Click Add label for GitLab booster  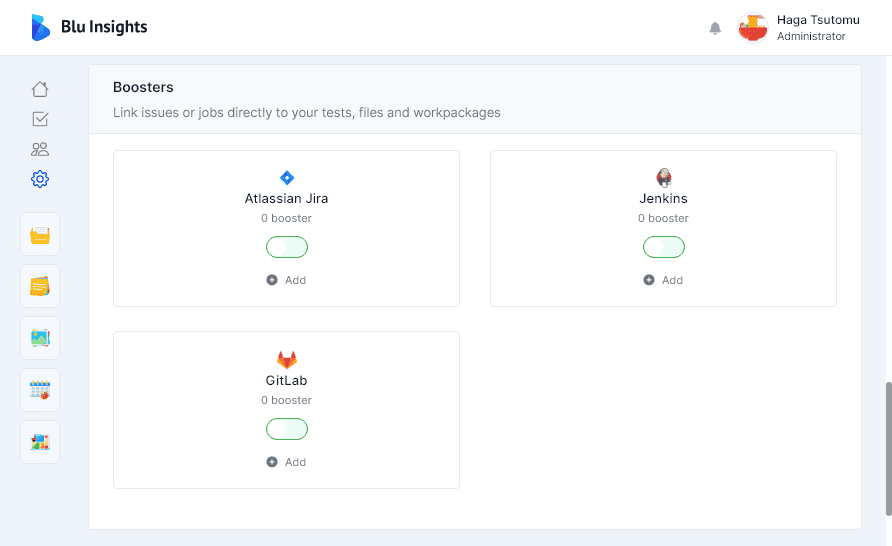point(295,462)
